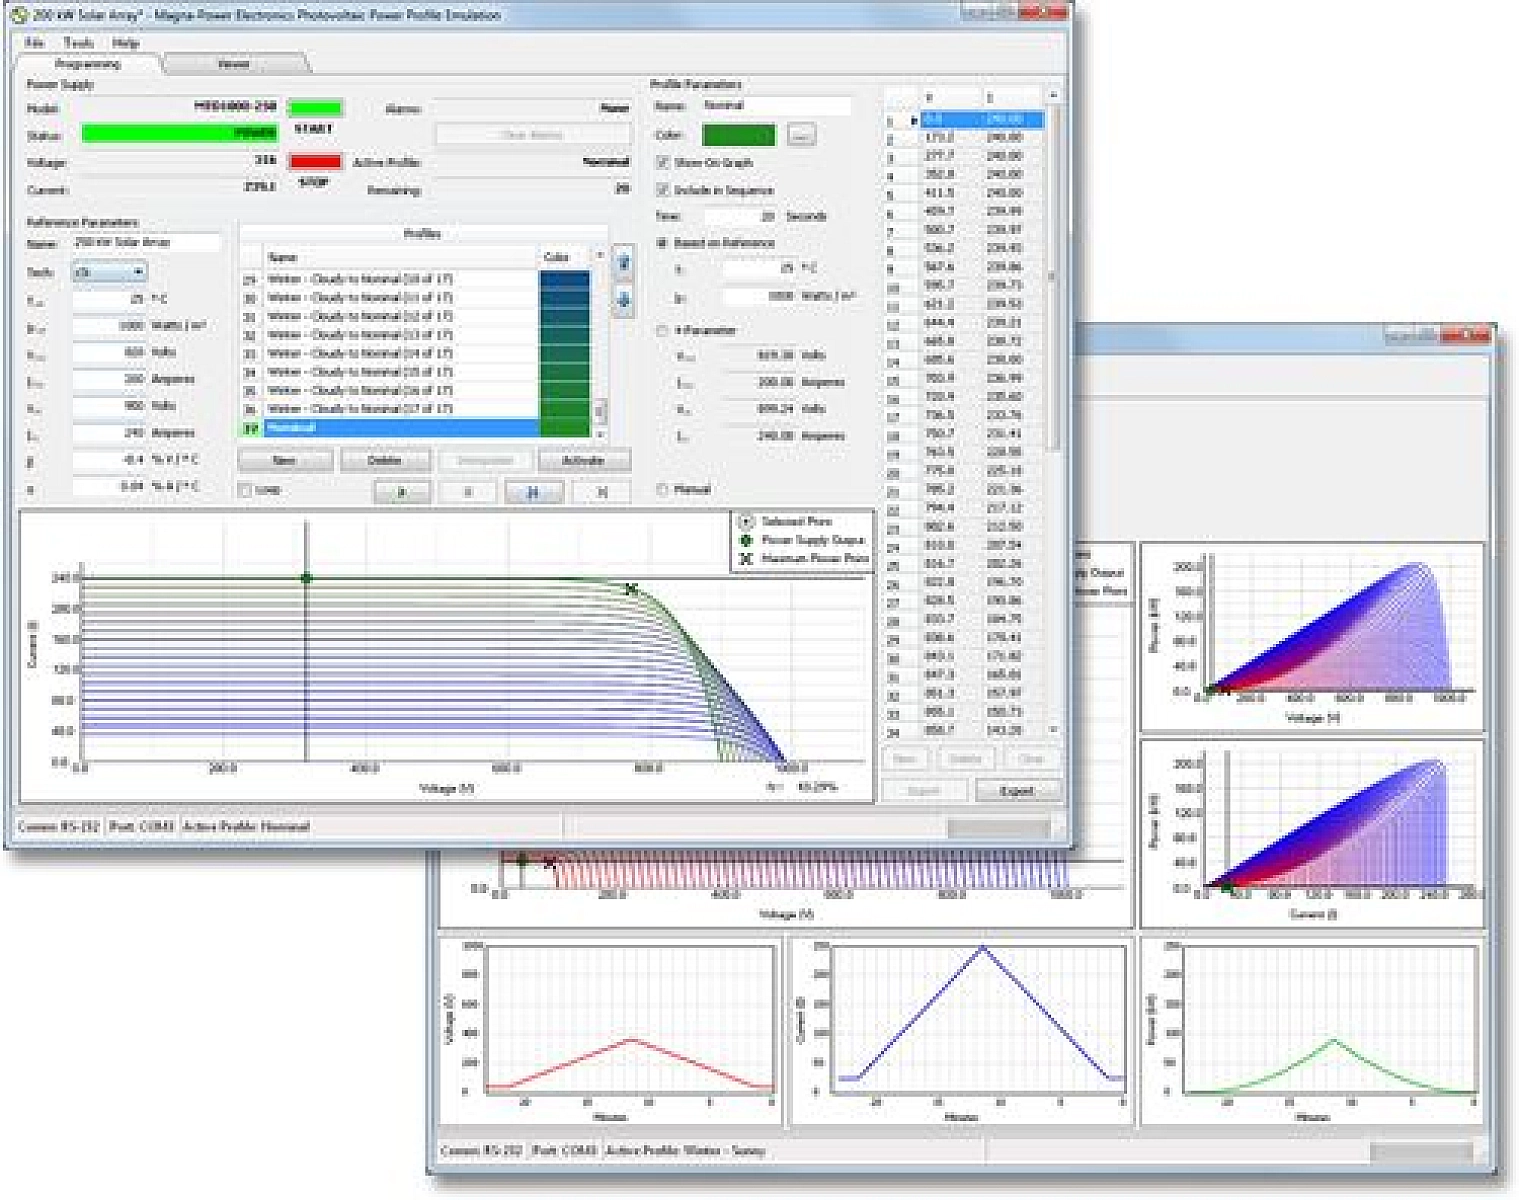The height and width of the screenshot is (1200, 1519).
Task: Move selected profile down with arrow icon
Action: [x=623, y=300]
